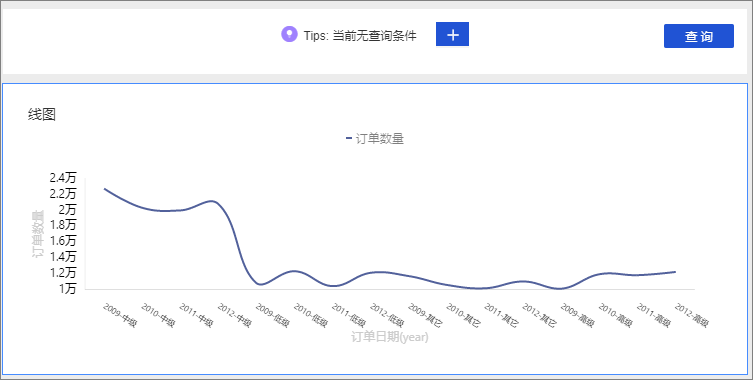Click the 1.8万 y-axis value

pyautogui.click(x=62, y=225)
